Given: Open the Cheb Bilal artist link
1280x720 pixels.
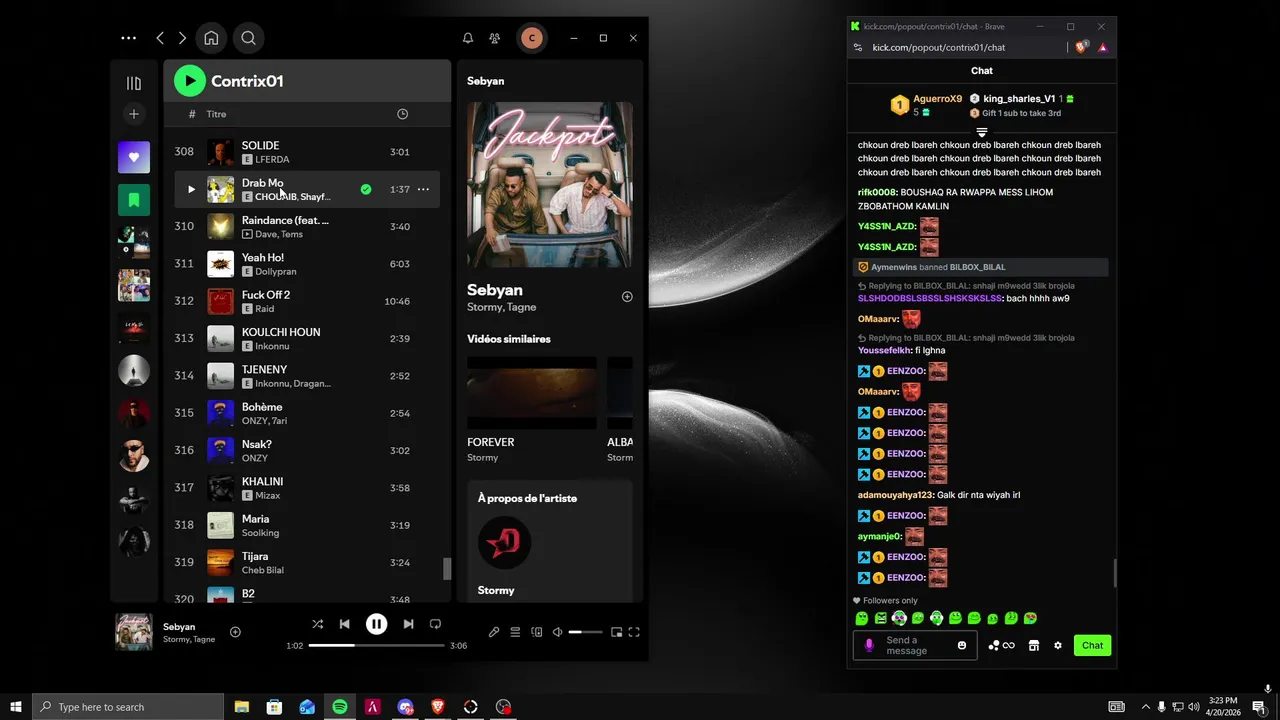Looking at the screenshot, I should coord(263,570).
